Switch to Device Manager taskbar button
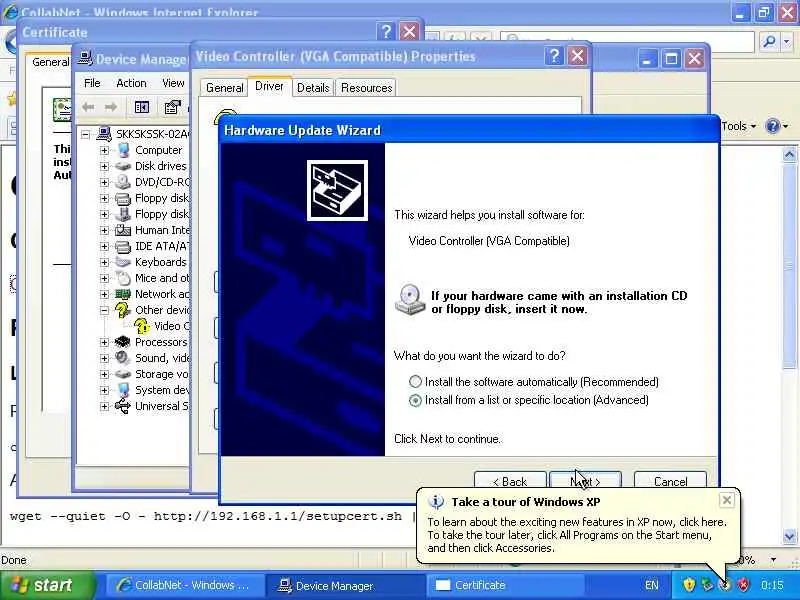800x600 pixels. (x=345, y=585)
